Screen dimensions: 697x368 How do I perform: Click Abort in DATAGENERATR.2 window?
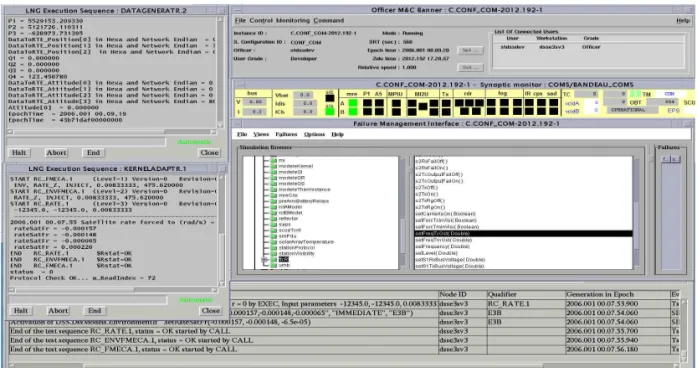pos(56,152)
